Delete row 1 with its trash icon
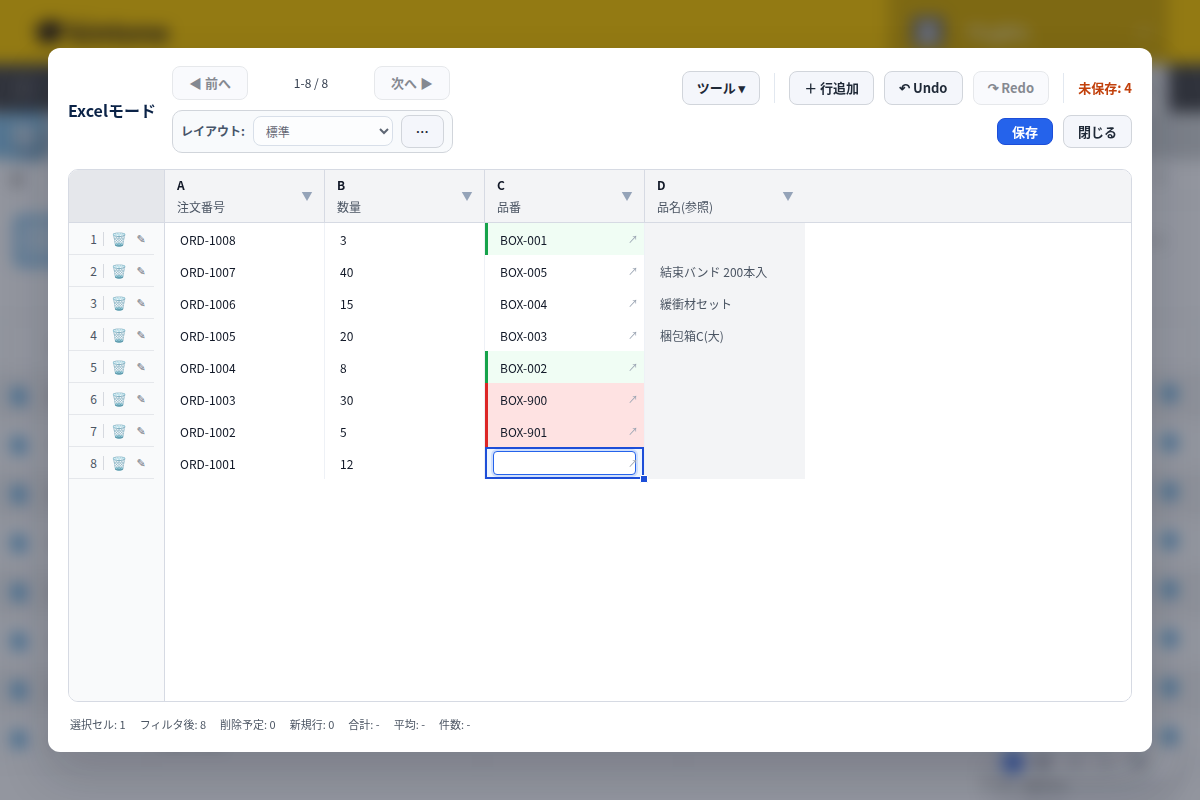The width and height of the screenshot is (1200, 800). (x=119, y=239)
